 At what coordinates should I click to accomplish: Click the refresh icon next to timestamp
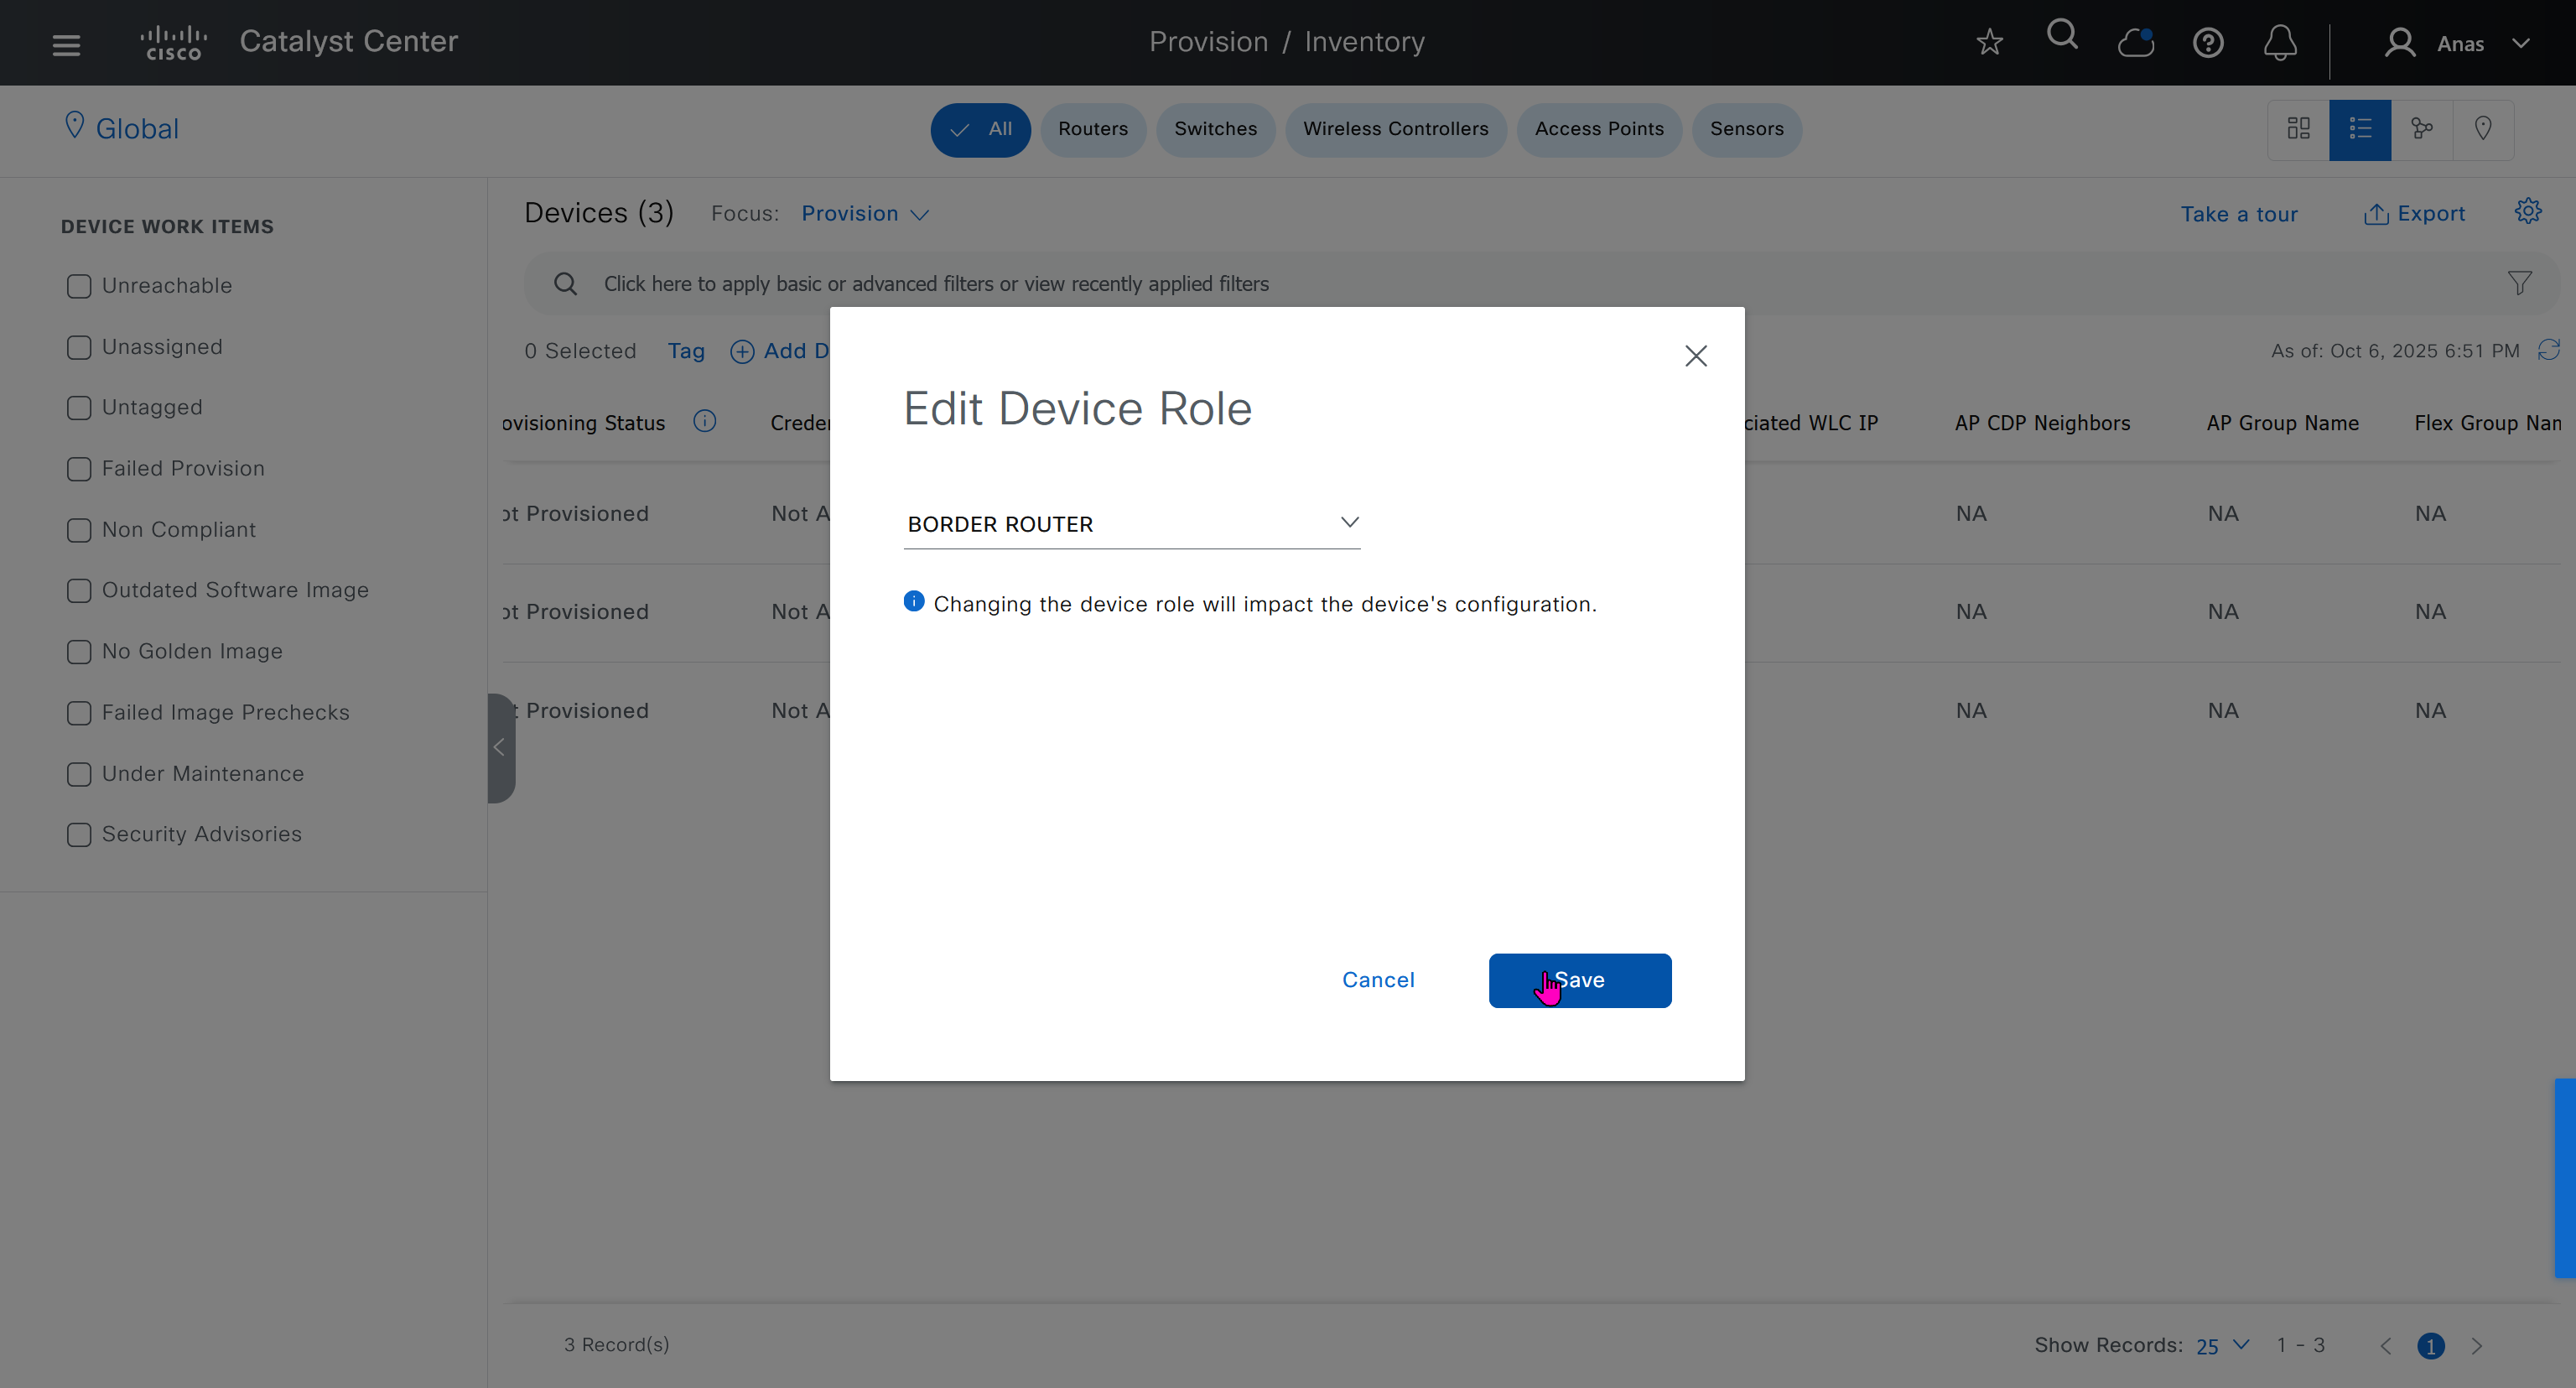(x=2549, y=350)
